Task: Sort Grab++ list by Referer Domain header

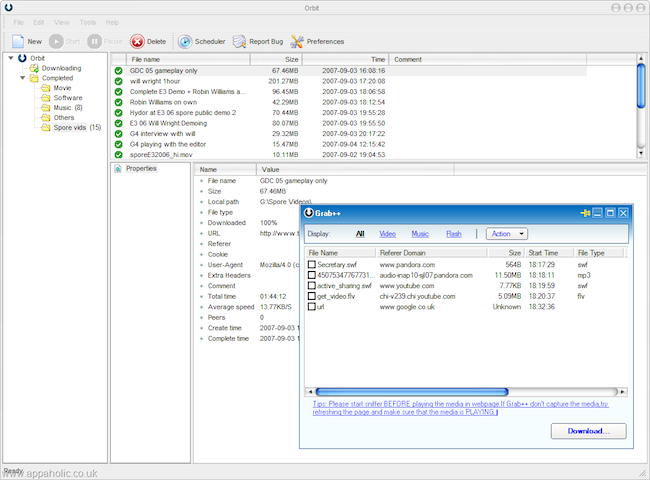Action: point(432,253)
